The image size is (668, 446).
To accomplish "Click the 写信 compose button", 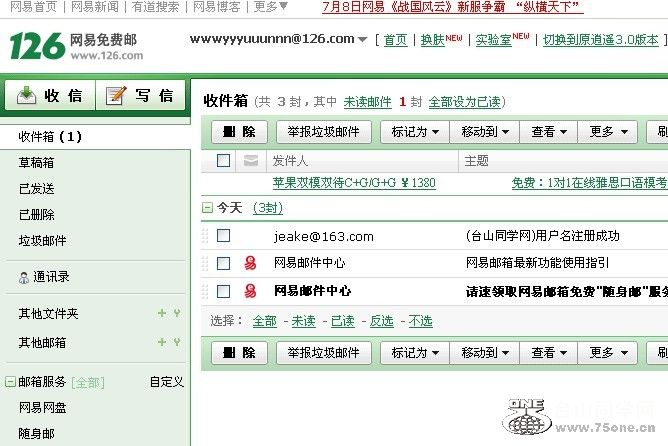I will pyautogui.click(x=141, y=95).
